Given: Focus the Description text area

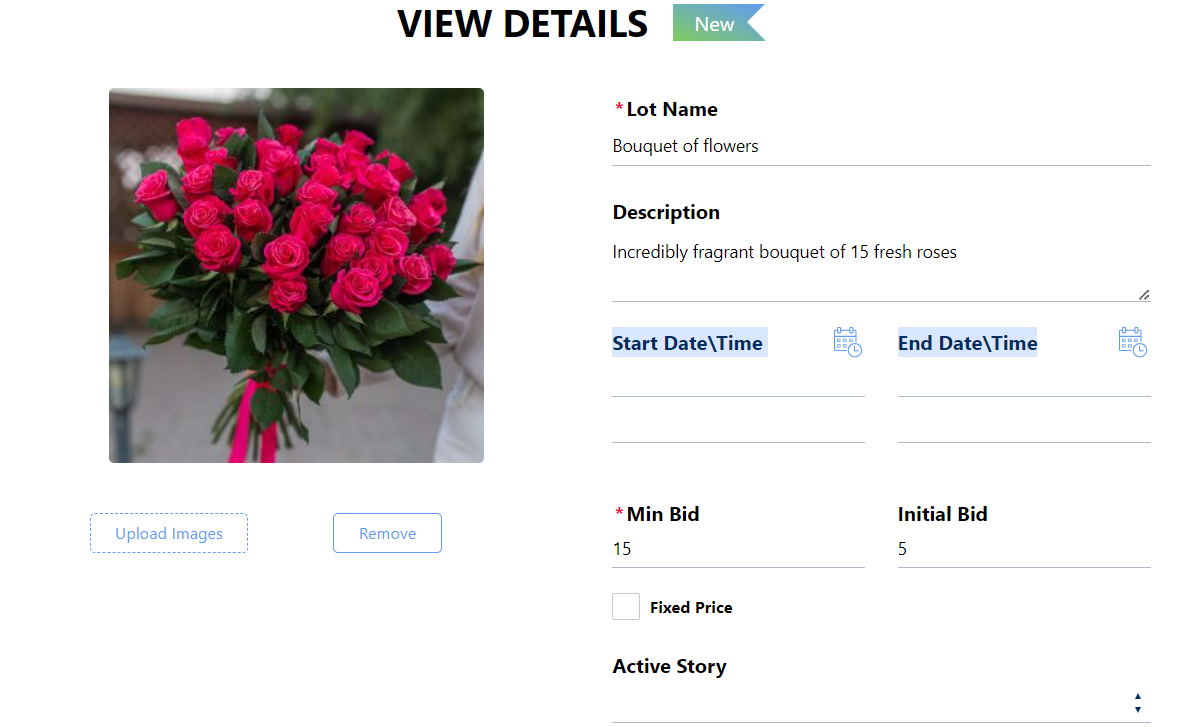Looking at the screenshot, I should point(881,268).
